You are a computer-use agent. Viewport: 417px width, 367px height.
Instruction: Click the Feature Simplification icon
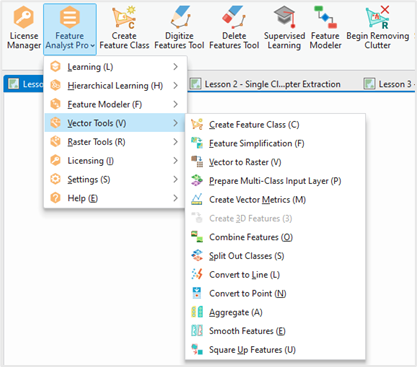[x=197, y=143]
